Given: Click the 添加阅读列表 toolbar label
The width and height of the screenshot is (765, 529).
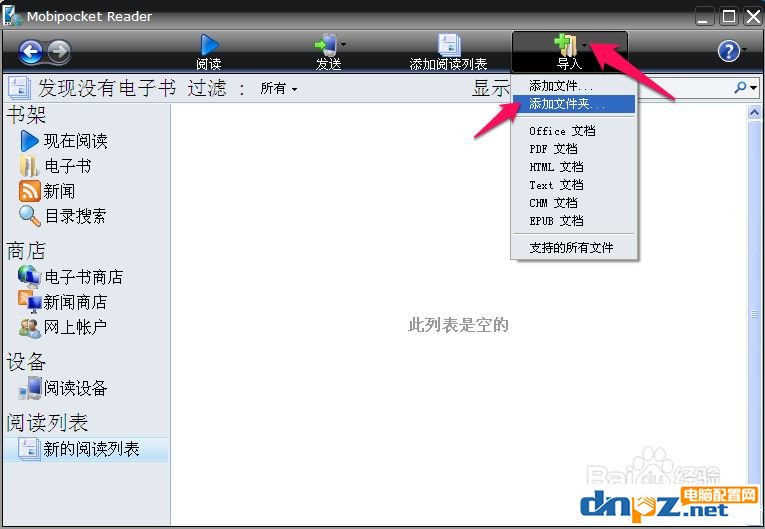Looking at the screenshot, I should (x=448, y=64).
